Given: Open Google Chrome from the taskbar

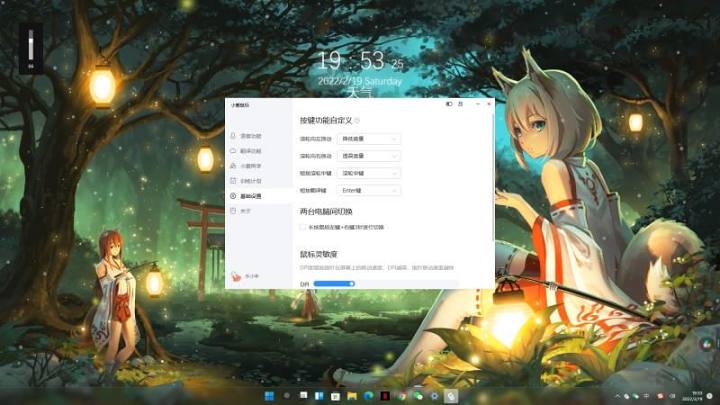Looking at the screenshot, I should [401, 396].
